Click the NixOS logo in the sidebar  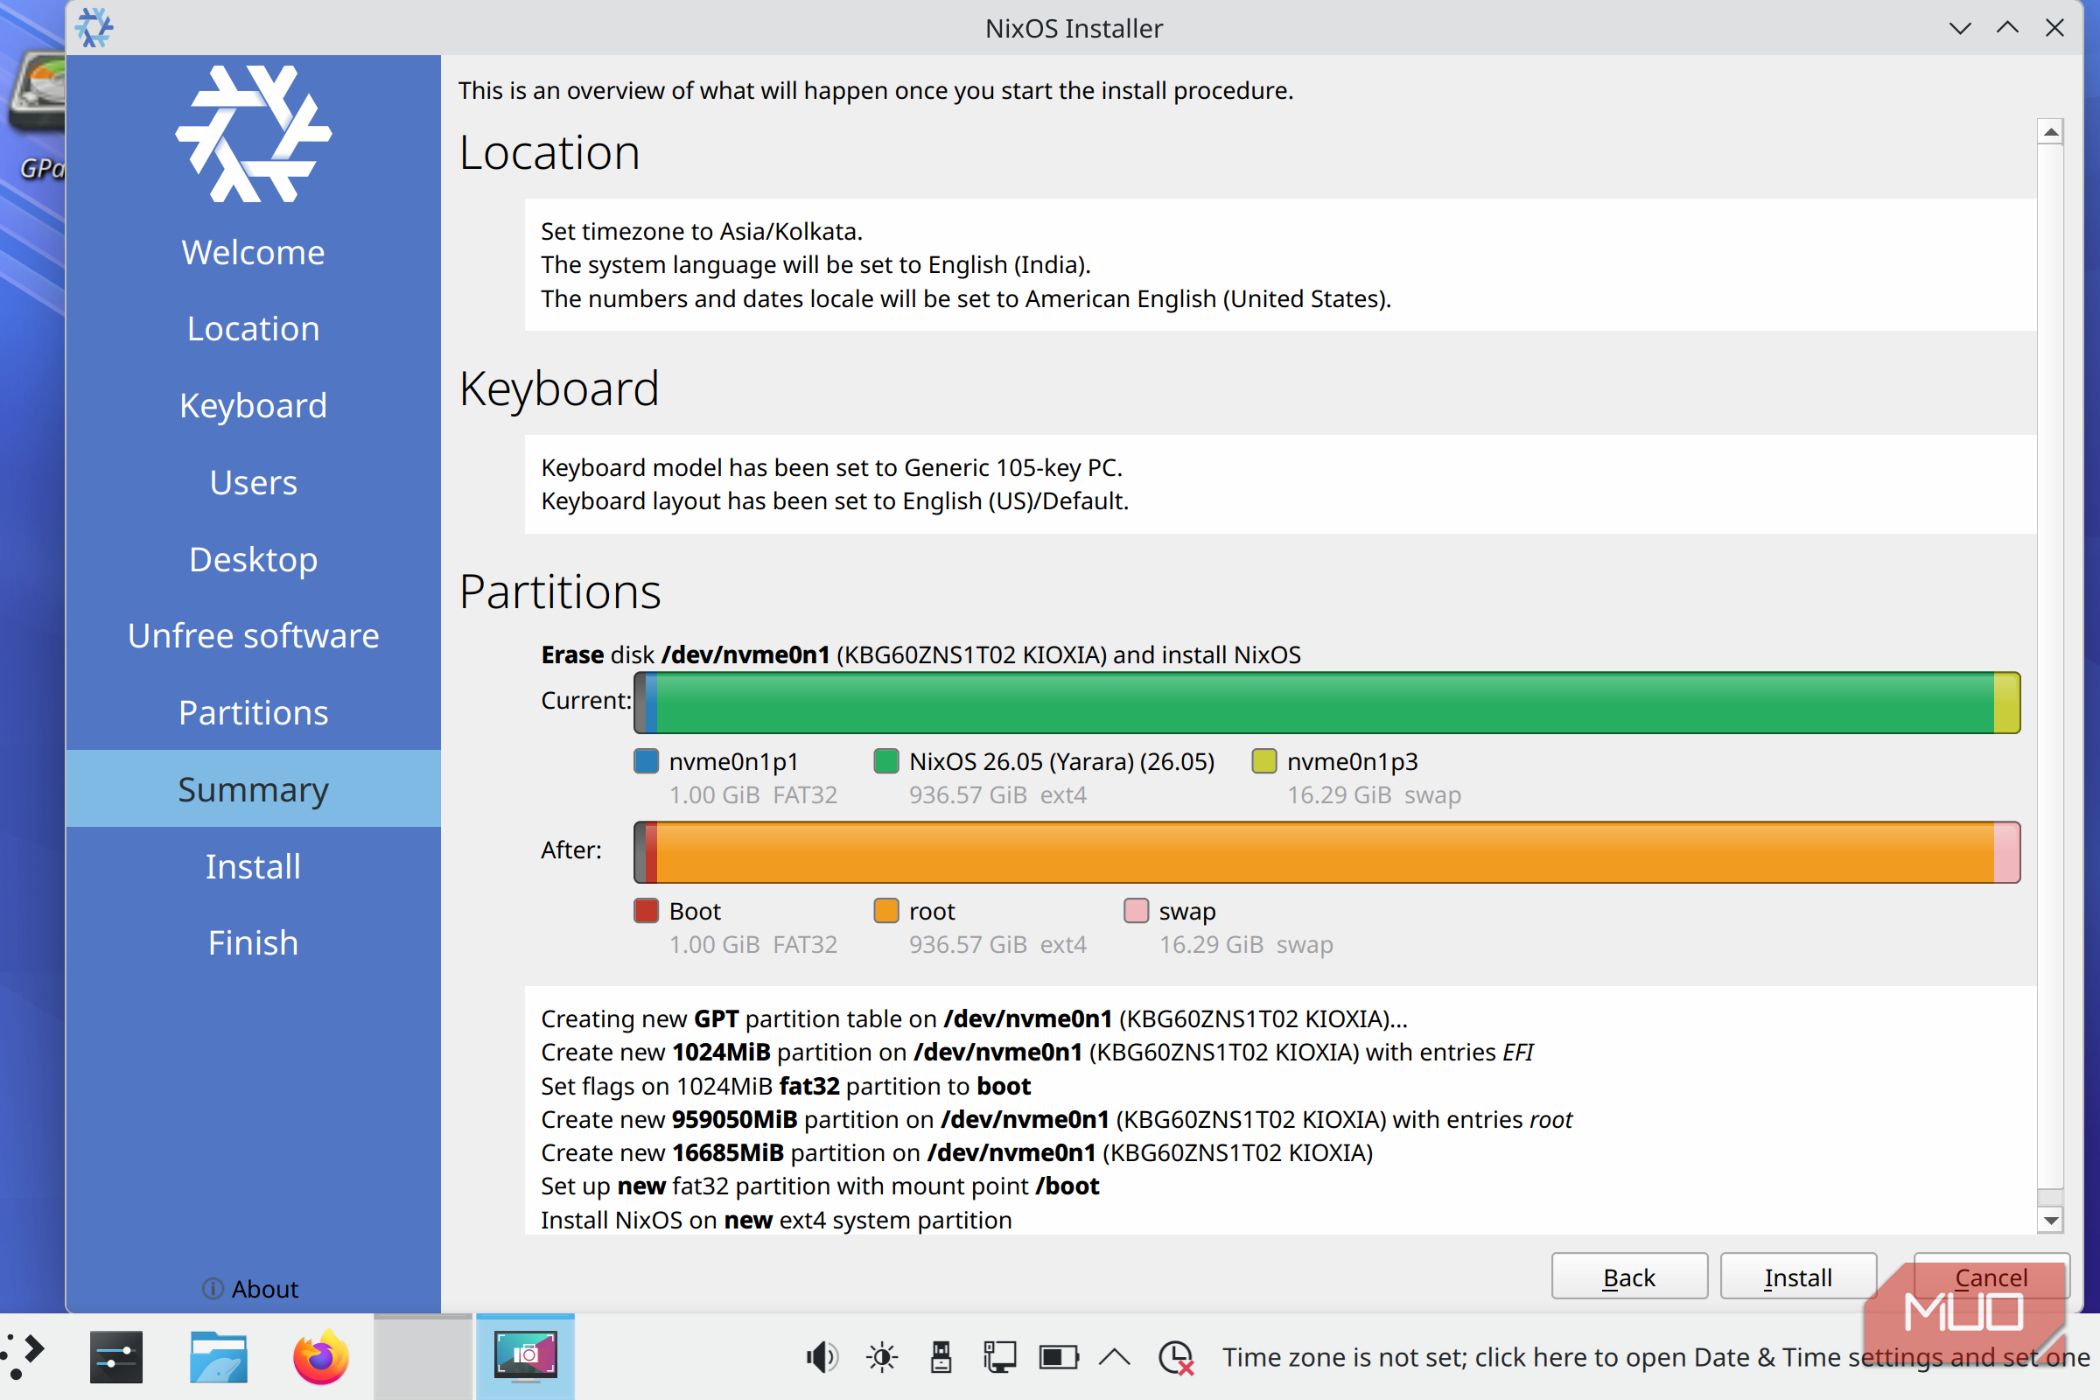click(x=253, y=133)
